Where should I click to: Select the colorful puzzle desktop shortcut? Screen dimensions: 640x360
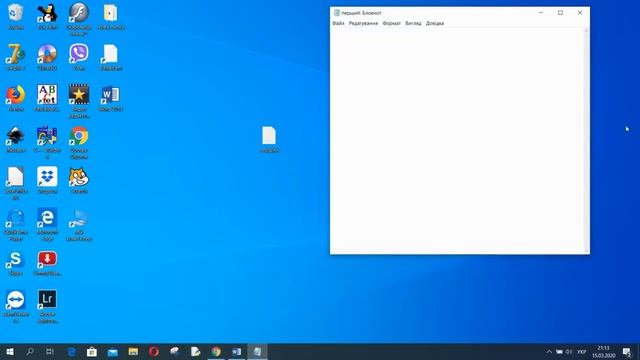click(47, 142)
